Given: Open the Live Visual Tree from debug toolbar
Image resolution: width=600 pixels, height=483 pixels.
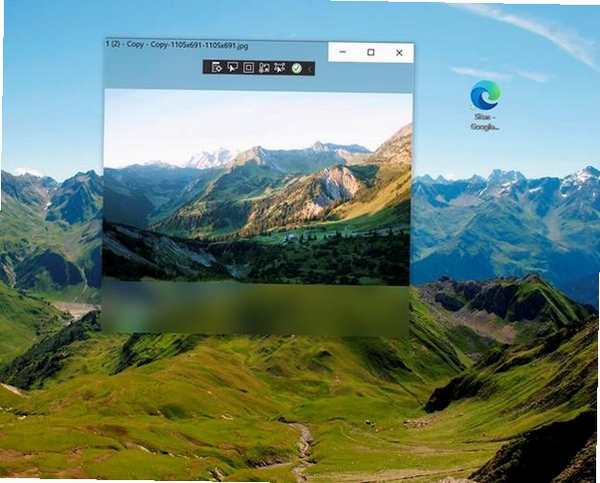Looking at the screenshot, I should pyautogui.click(x=217, y=68).
